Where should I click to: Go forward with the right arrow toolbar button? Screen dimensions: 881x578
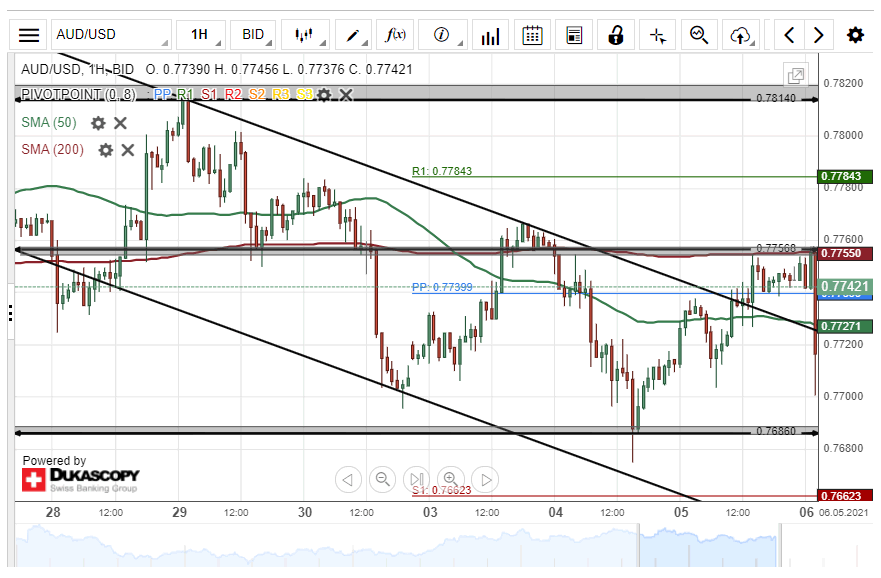(x=819, y=35)
